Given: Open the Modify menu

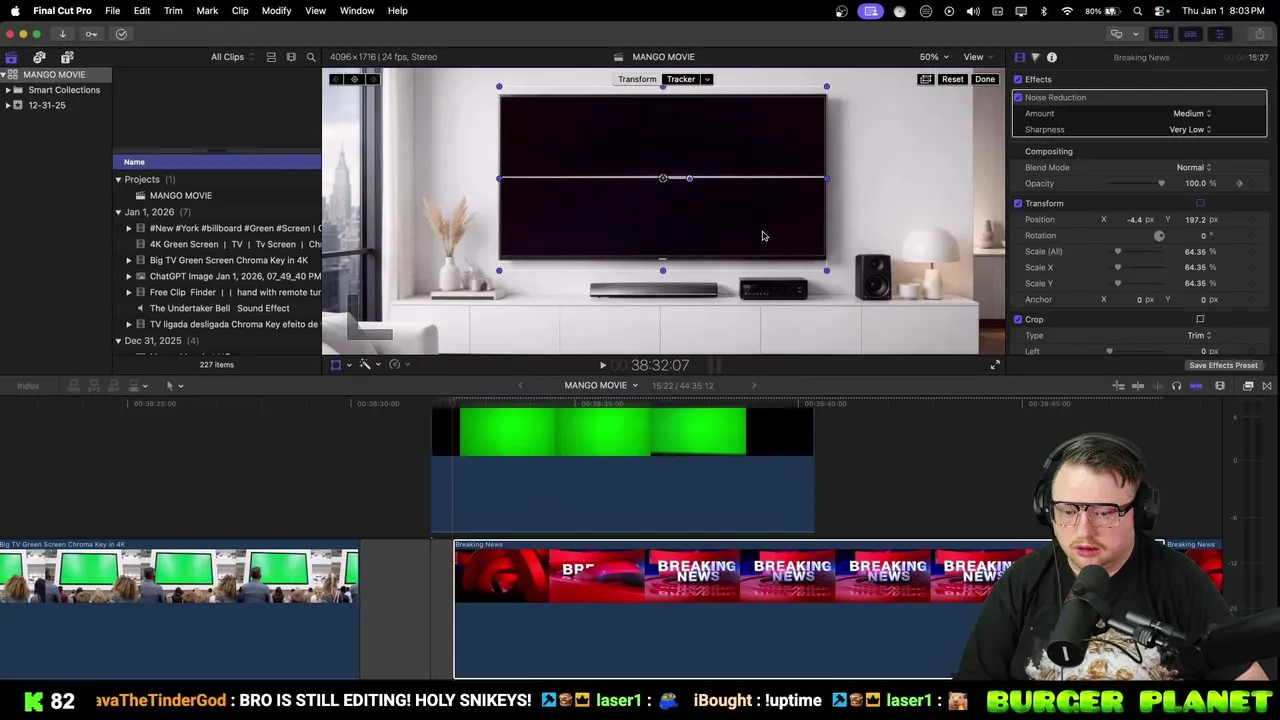Looking at the screenshot, I should click(276, 11).
